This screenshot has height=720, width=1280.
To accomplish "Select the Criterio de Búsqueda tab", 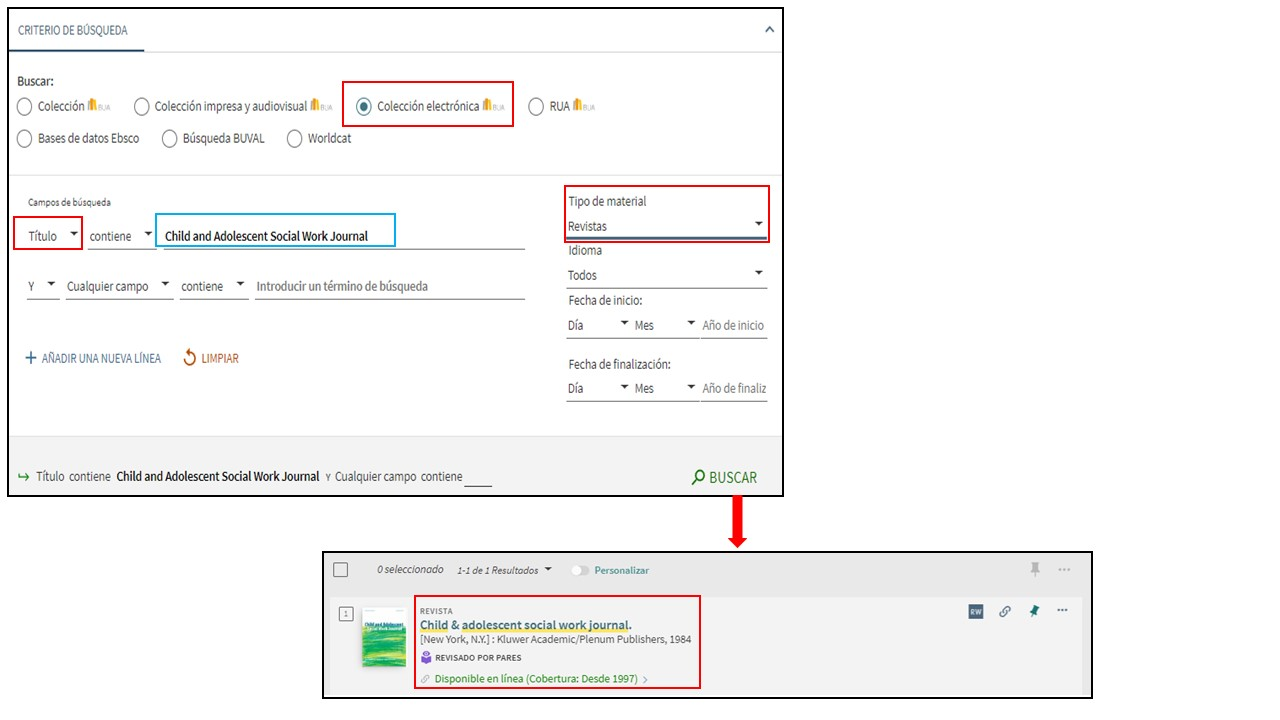I will [73, 31].
